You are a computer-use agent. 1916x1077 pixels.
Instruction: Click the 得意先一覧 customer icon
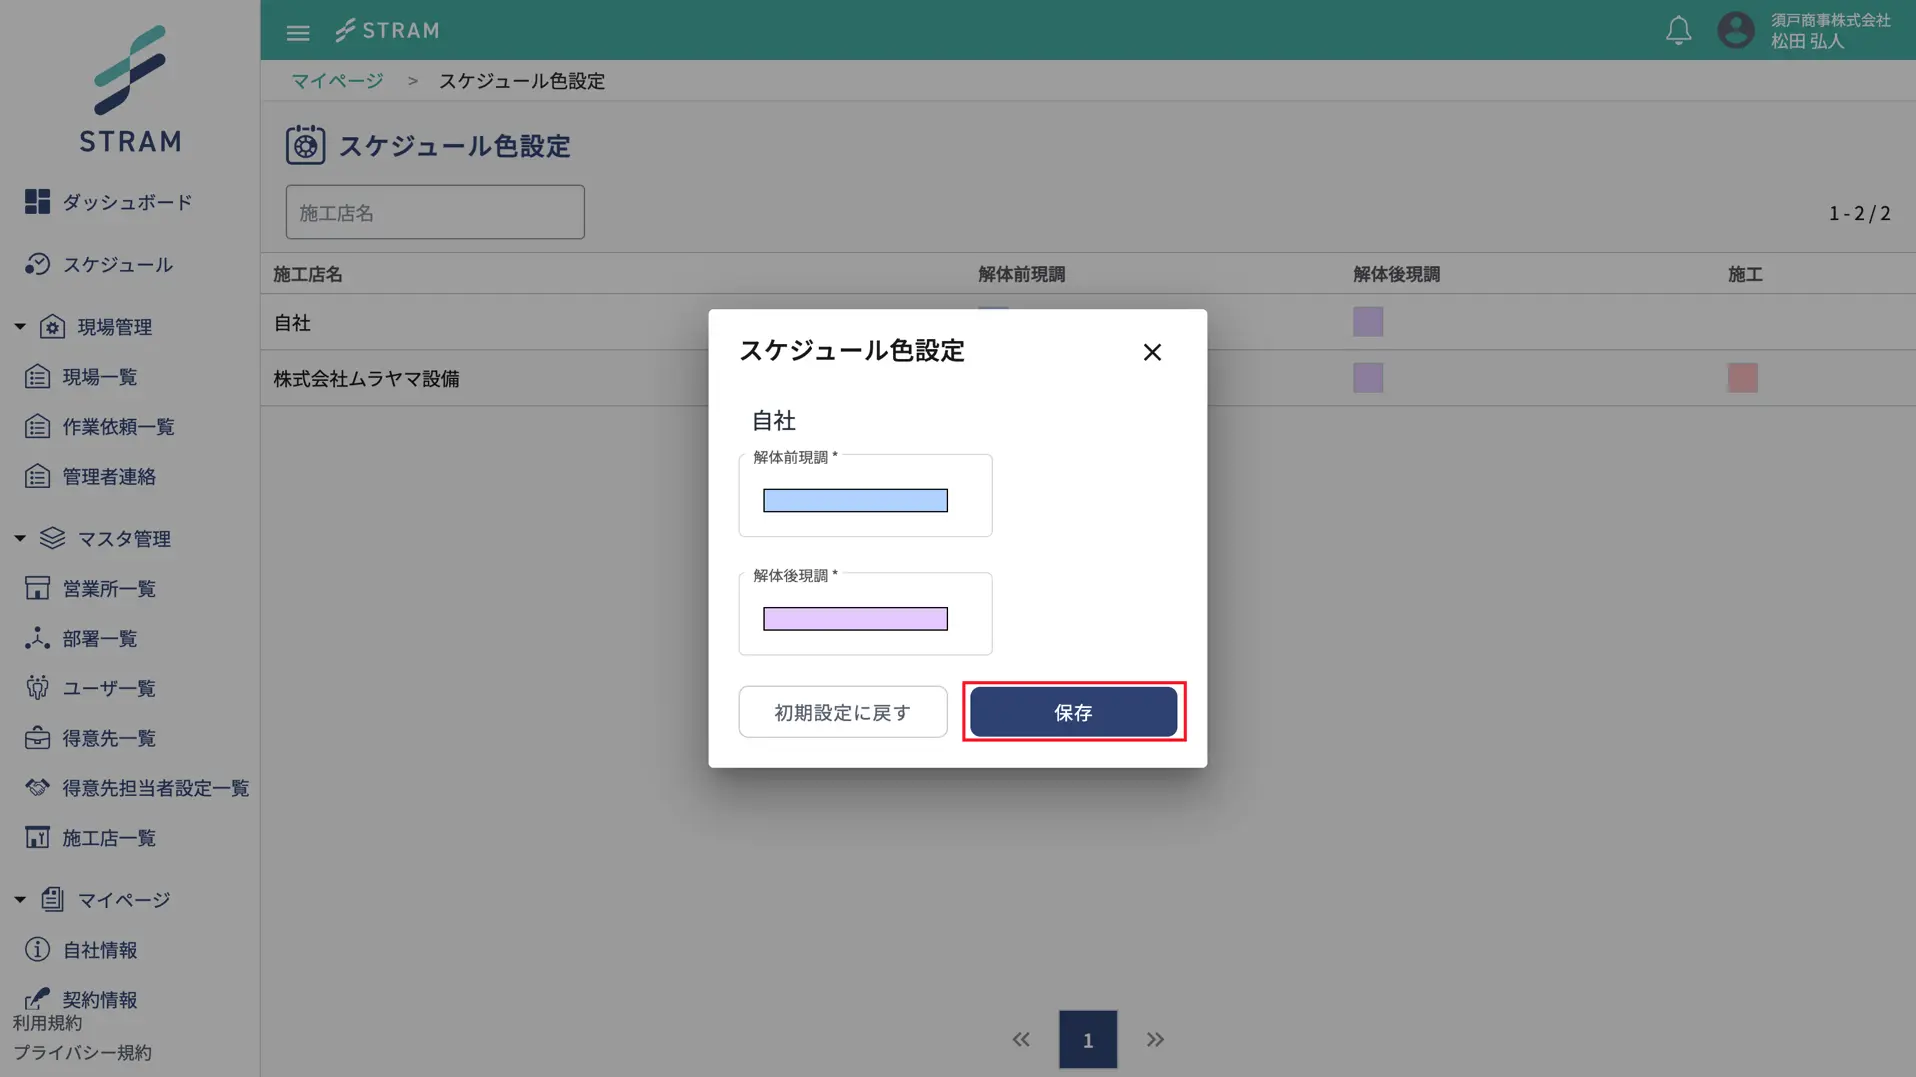pyautogui.click(x=37, y=738)
